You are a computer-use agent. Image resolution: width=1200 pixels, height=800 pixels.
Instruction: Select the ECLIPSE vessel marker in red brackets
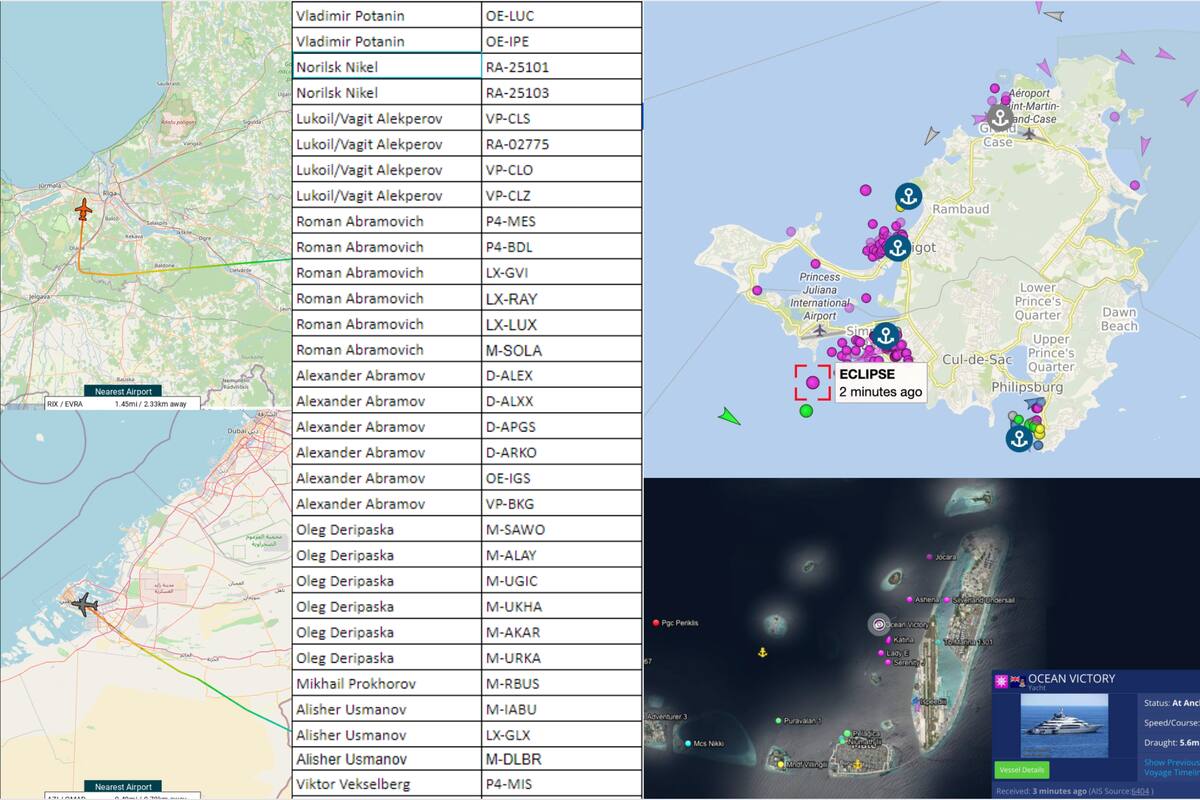812,382
